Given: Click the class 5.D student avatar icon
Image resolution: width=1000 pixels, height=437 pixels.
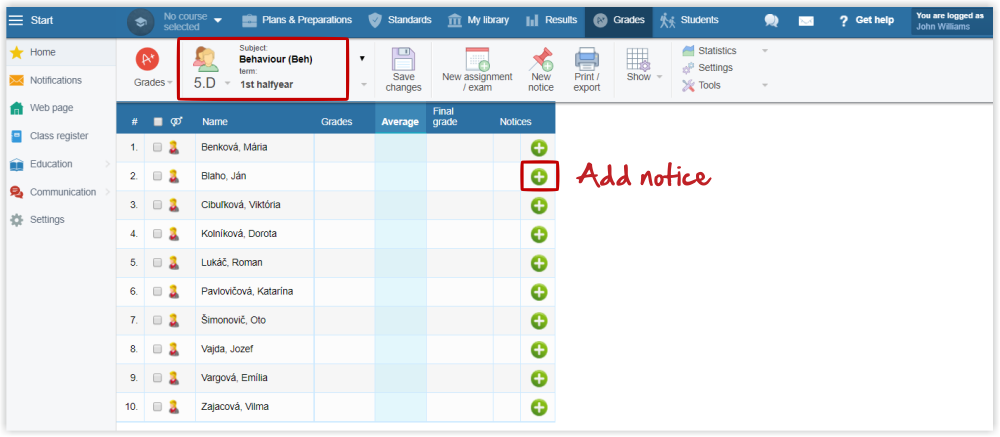Looking at the screenshot, I should (x=205, y=59).
